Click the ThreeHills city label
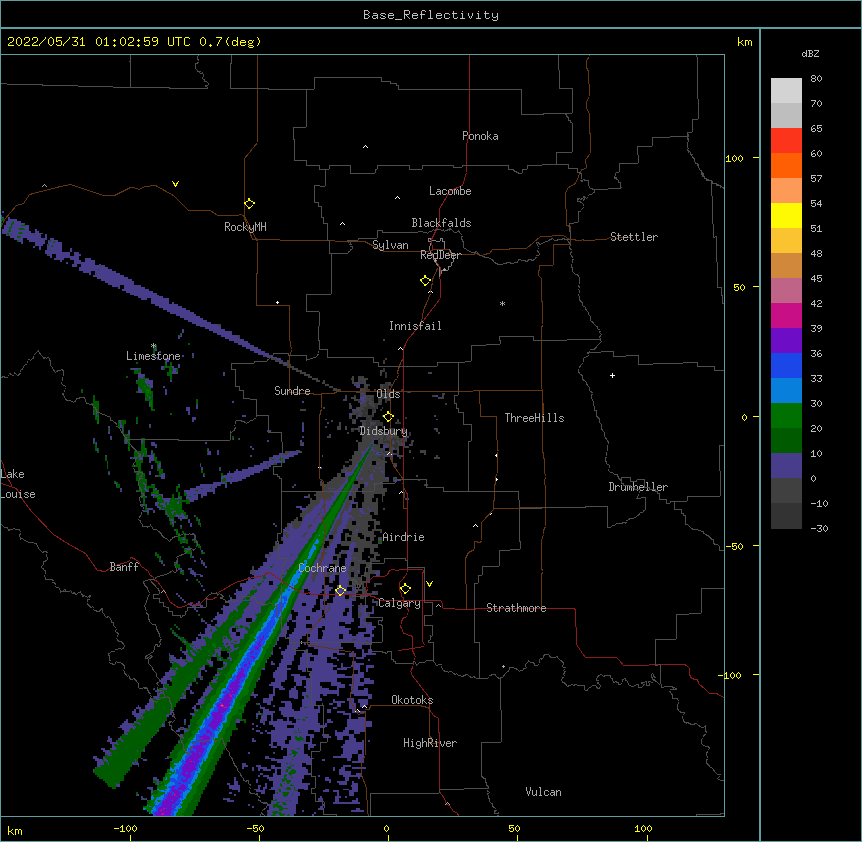The image size is (862, 842). tap(534, 418)
